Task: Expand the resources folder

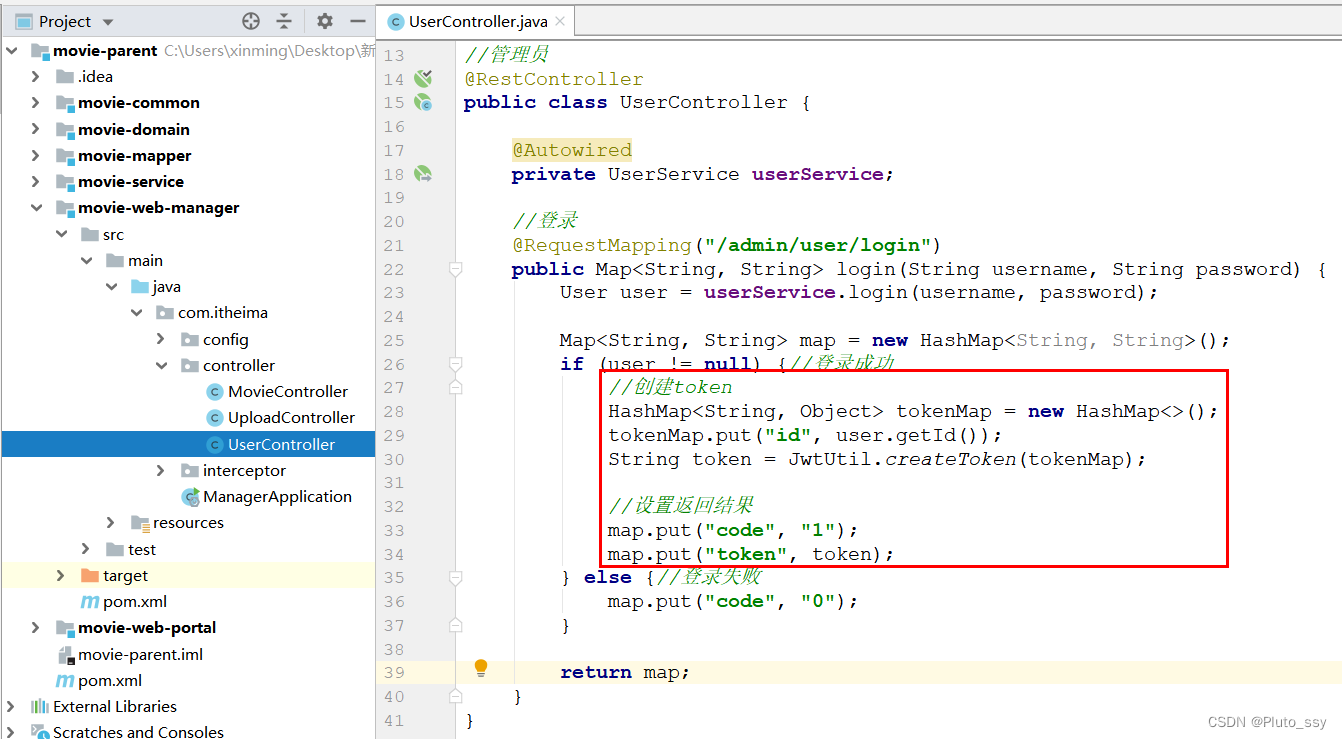Action: tap(111, 522)
